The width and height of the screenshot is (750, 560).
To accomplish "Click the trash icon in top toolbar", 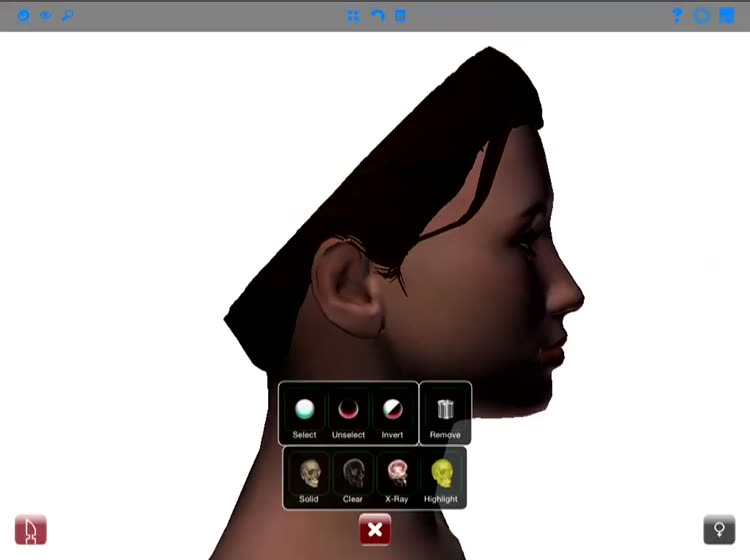I will point(400,16).
